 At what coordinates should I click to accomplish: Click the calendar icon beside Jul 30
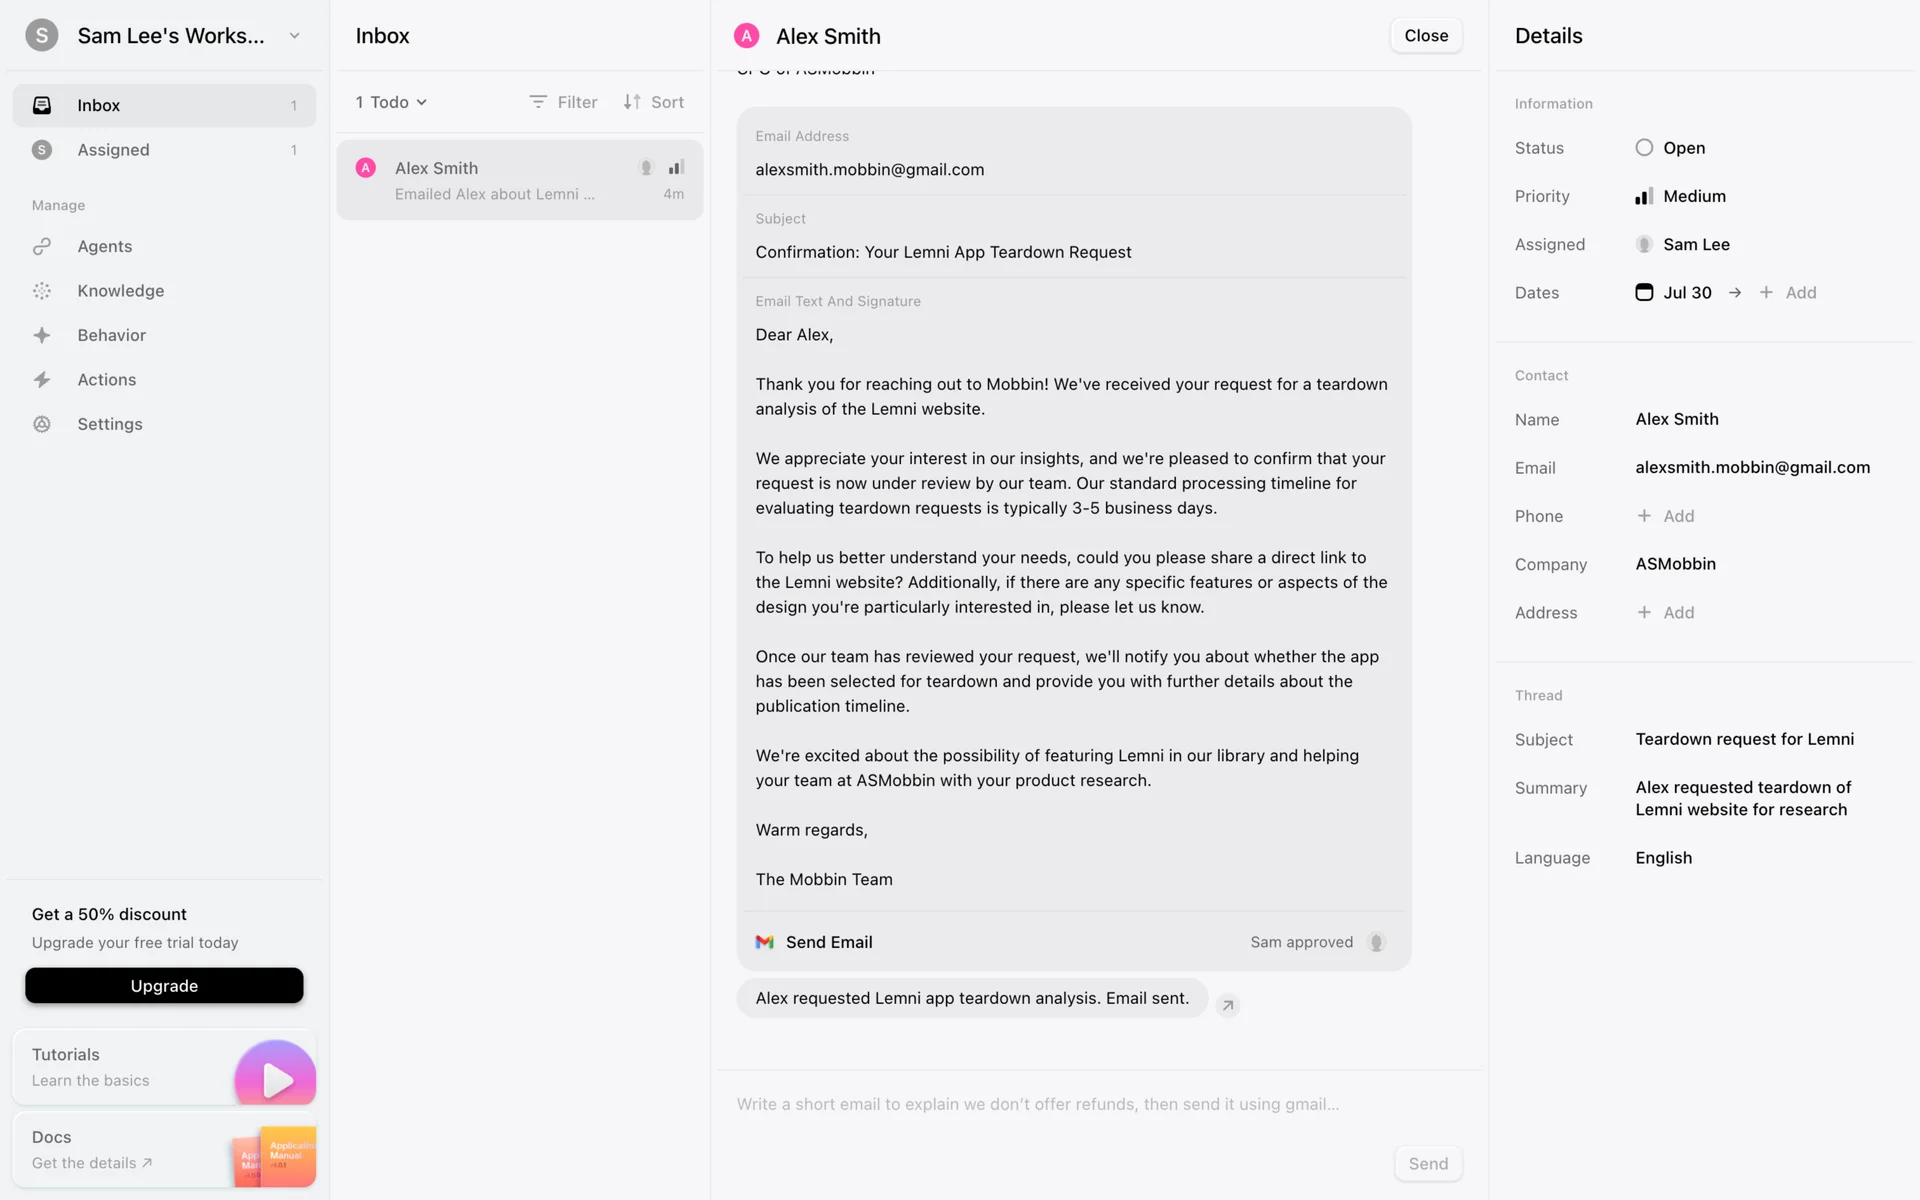click(1644, 292)
